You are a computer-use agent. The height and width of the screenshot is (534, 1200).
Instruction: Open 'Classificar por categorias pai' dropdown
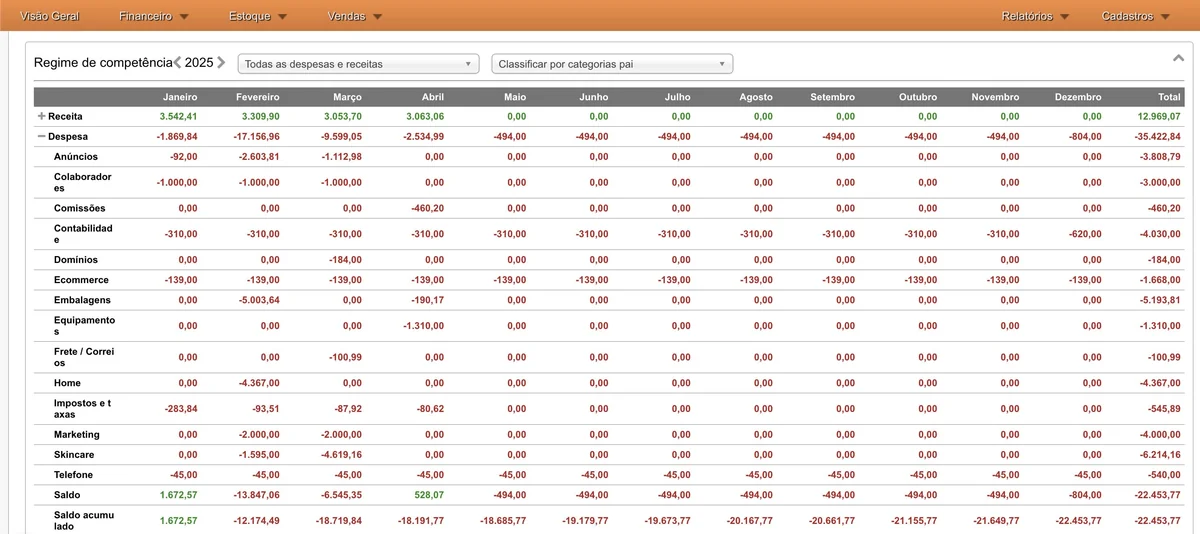point(612,64)
